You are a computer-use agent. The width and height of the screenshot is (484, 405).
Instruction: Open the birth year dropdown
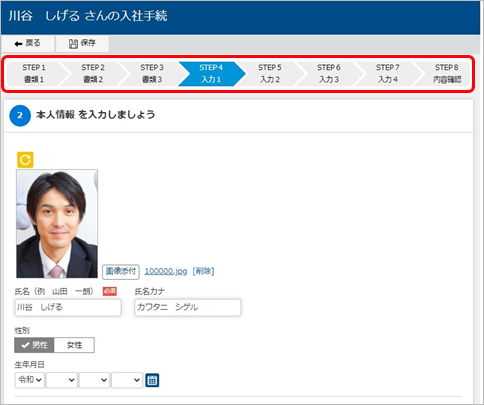[x=62, y=380]
